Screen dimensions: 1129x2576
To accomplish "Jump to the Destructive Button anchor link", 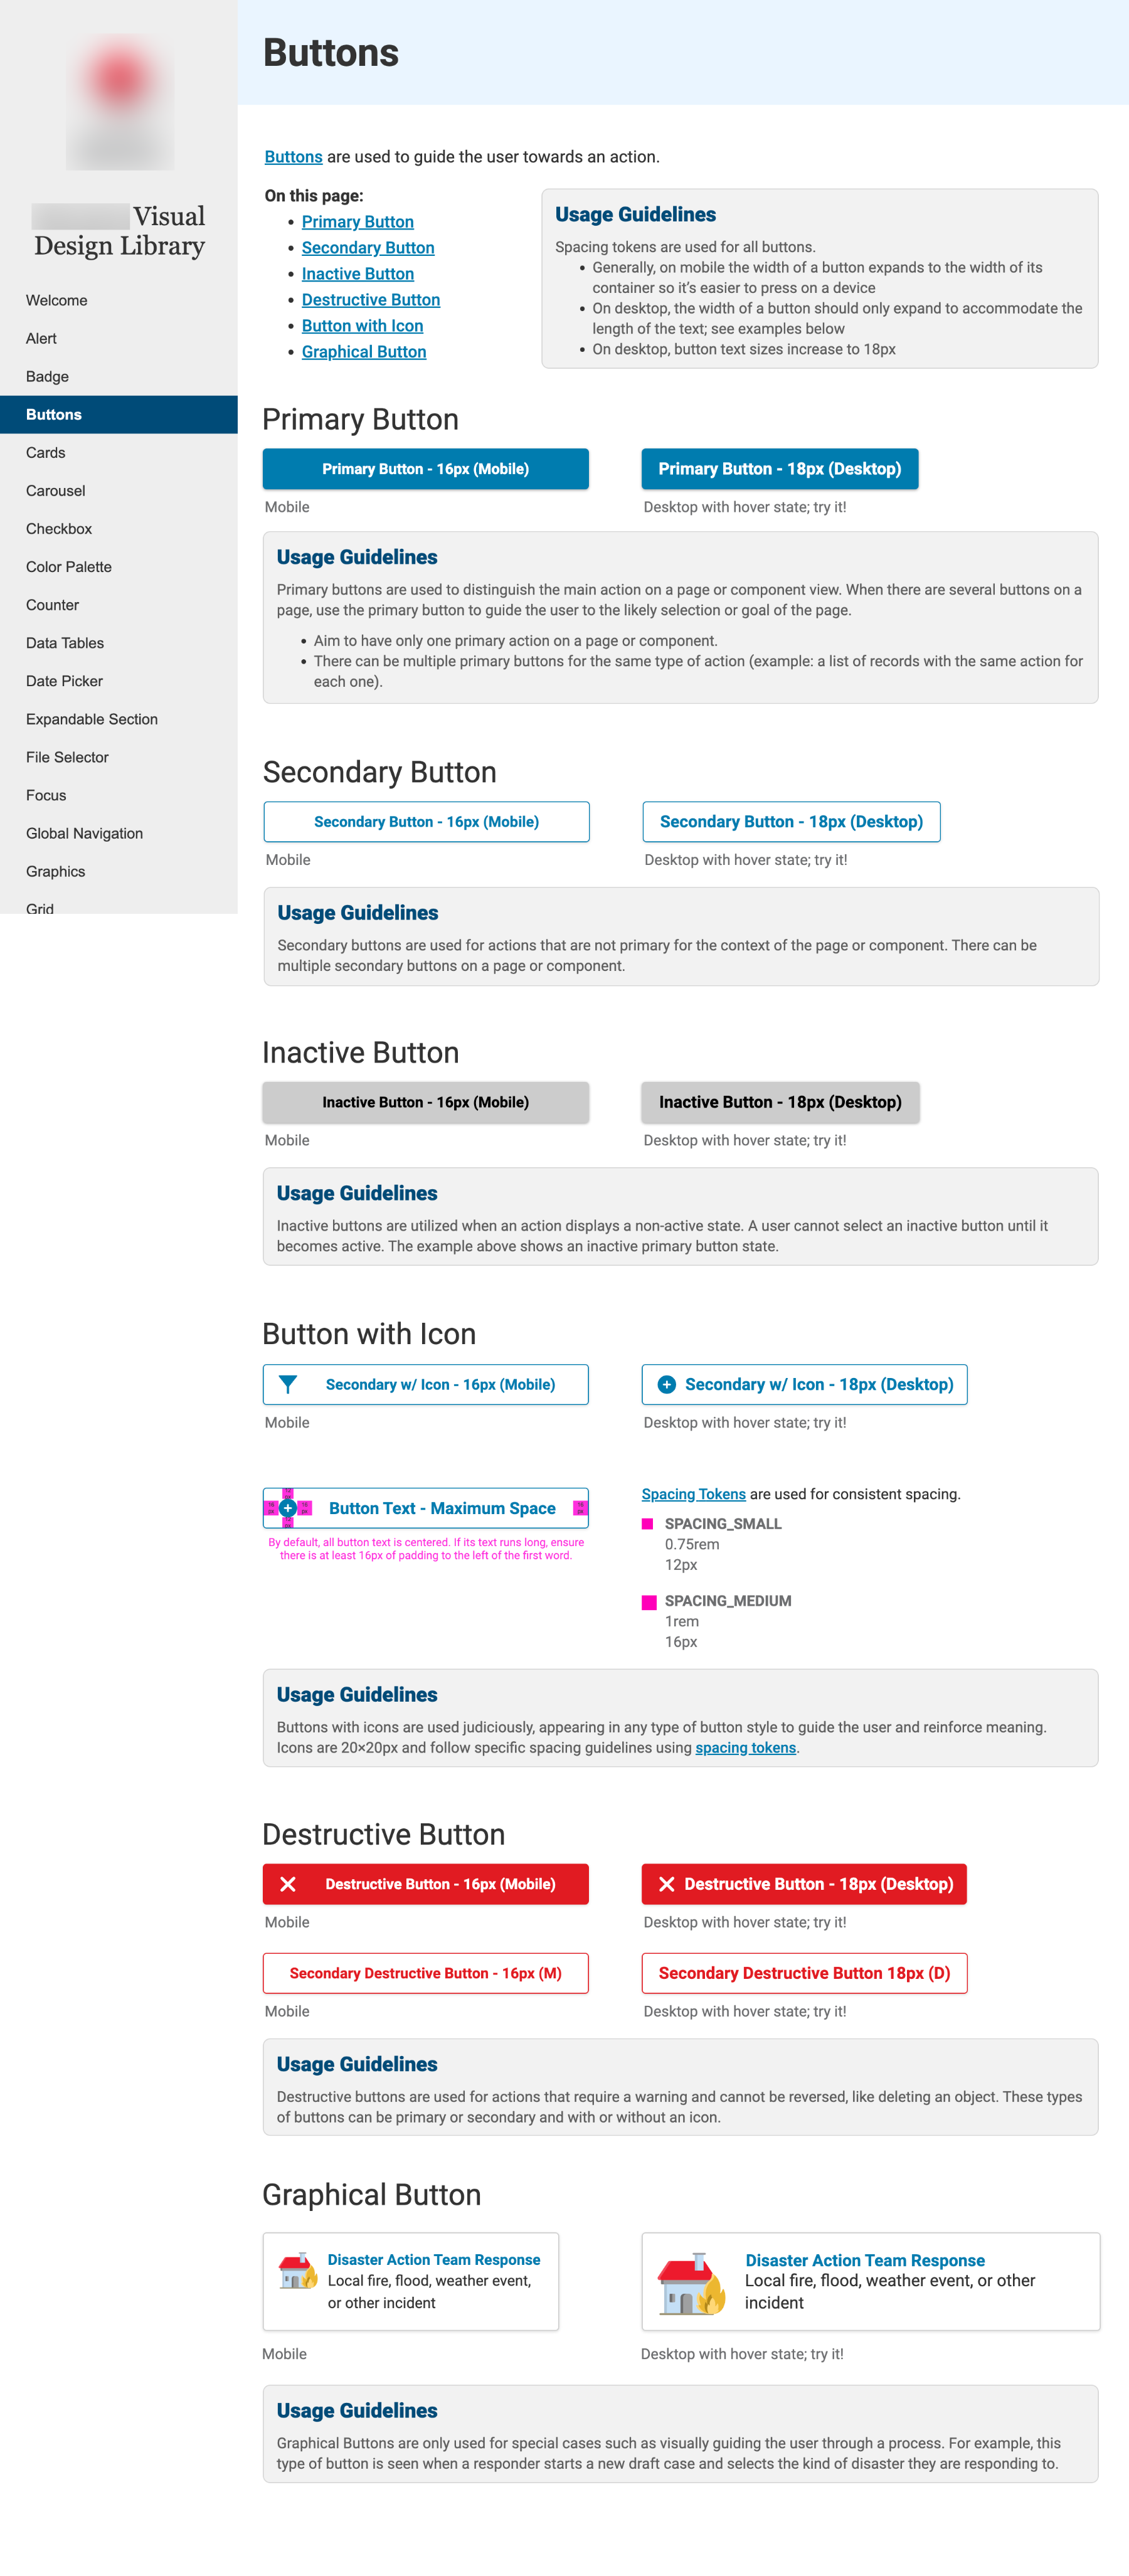I will [x=371, y=299].
